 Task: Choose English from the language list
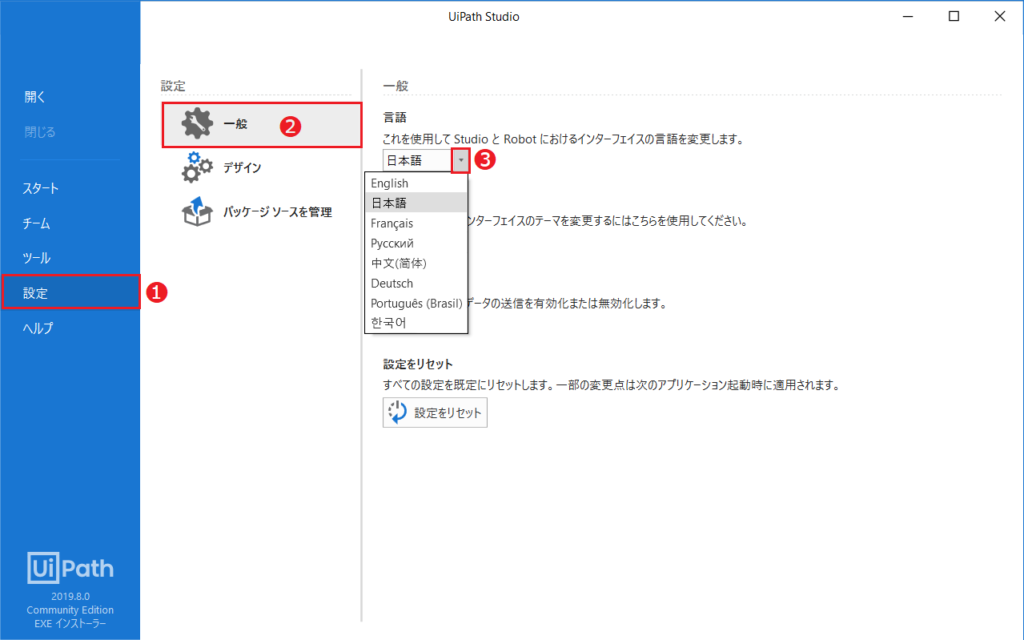point(416,183)
